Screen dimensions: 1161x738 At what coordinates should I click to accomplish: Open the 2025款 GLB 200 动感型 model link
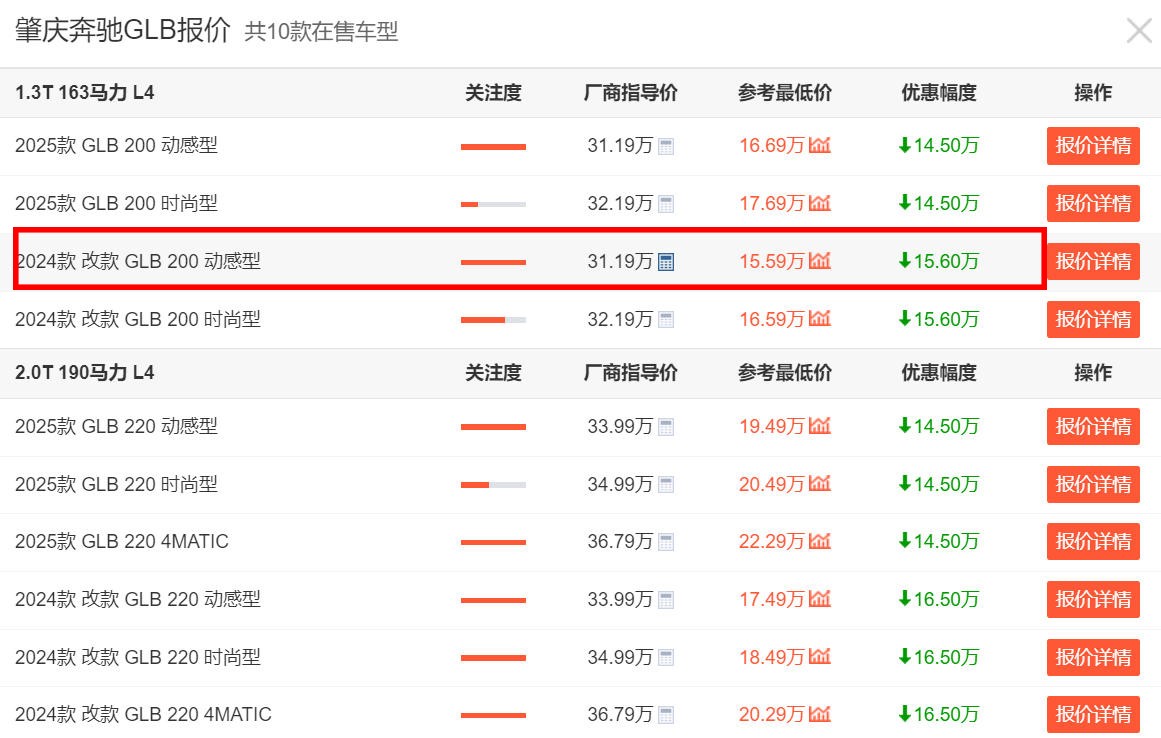[x=116, y=145]
